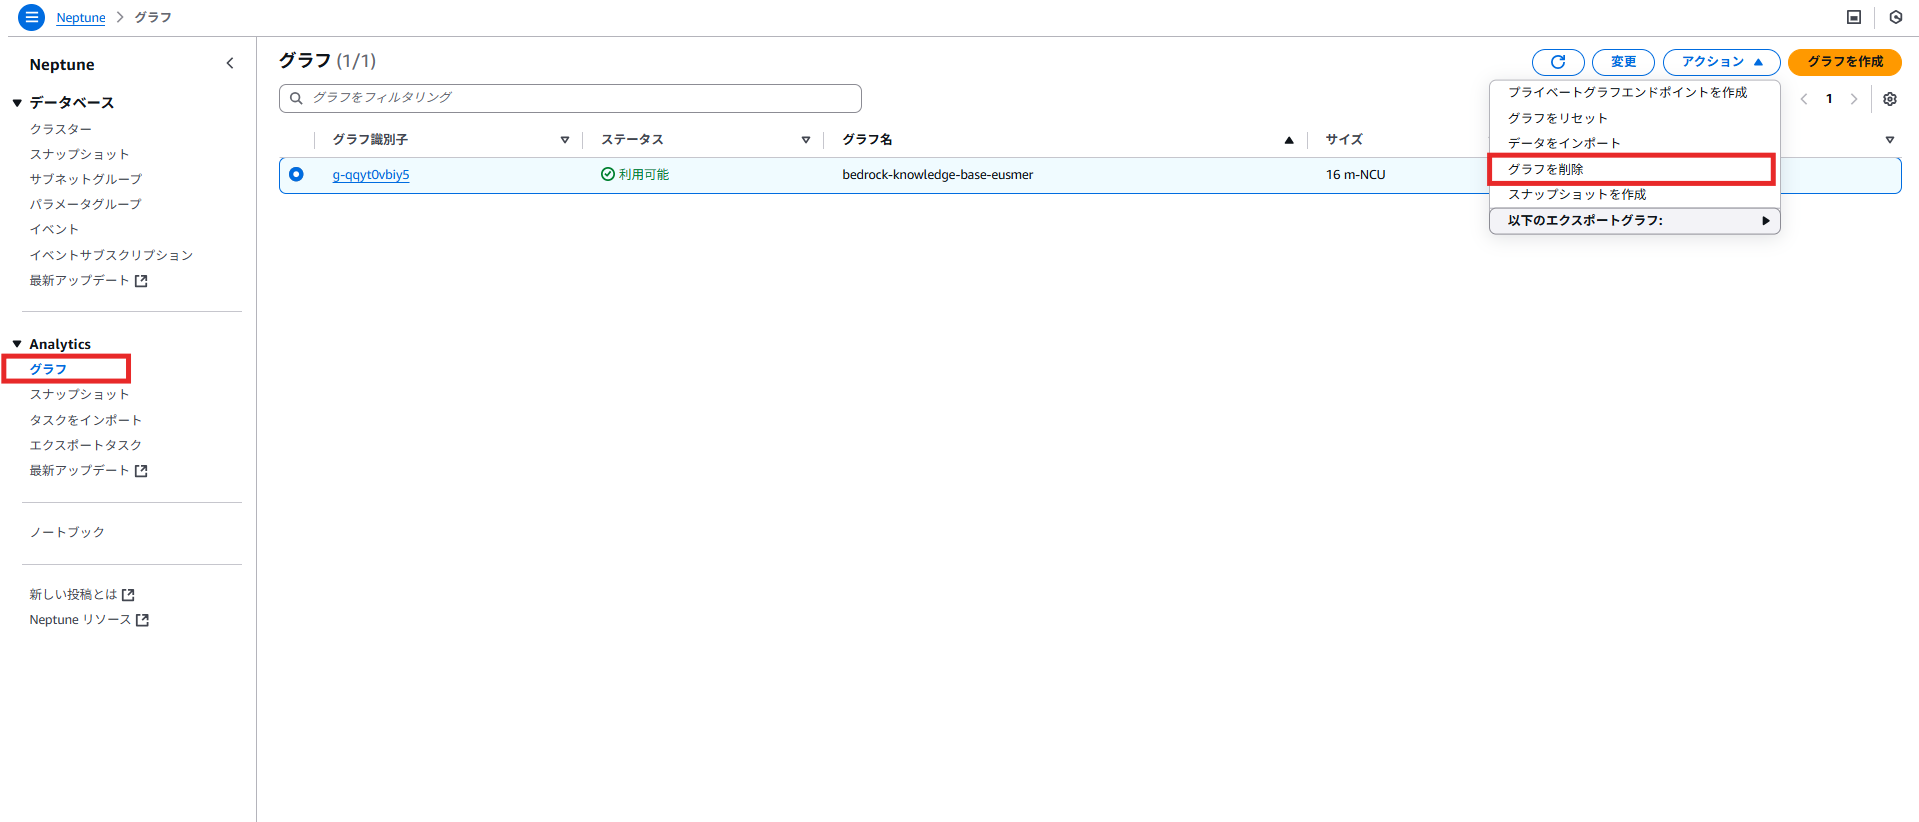The height and width of the screenshot is (822, 1919).
Task: Go to previous page arrow
Action: click(x=1804, y=99)
